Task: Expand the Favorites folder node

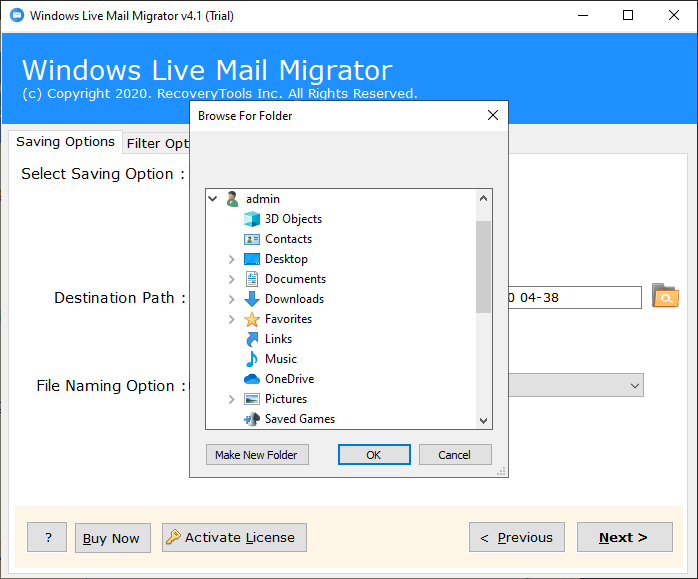Action: point(231,319)
